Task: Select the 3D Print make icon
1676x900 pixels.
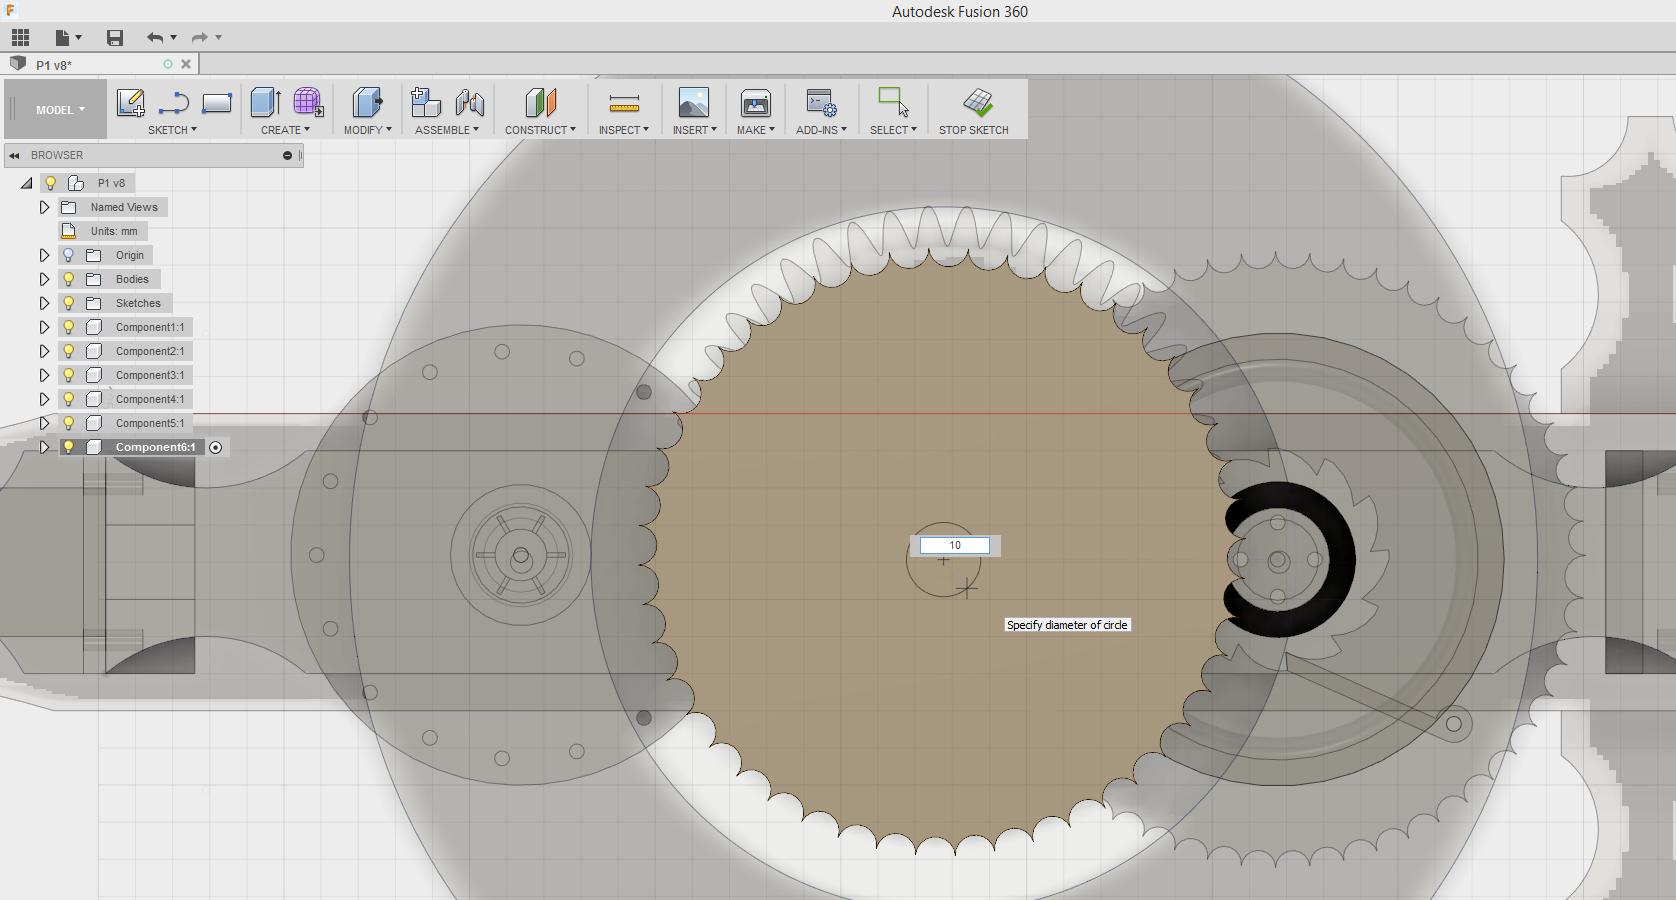Action: (755, 102)
